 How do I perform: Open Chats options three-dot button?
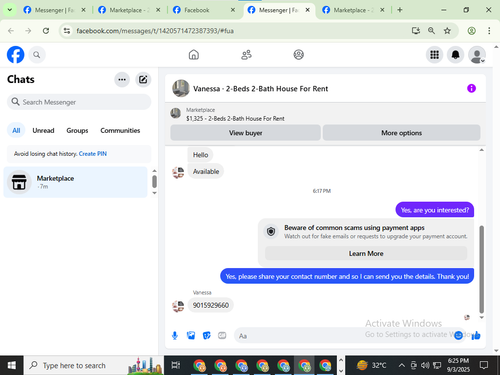click(x=122, y=79)
